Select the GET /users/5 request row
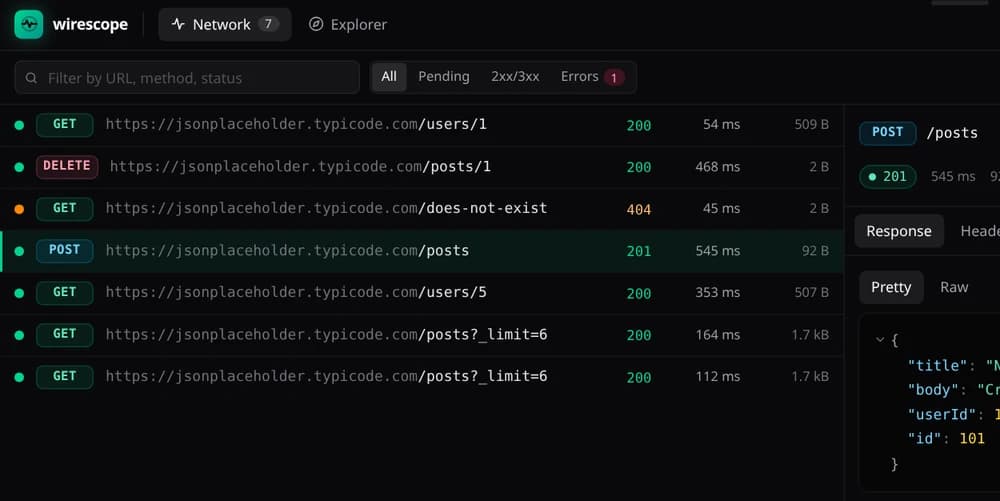Screen dimensions: 1000x501 click(422, 293)
